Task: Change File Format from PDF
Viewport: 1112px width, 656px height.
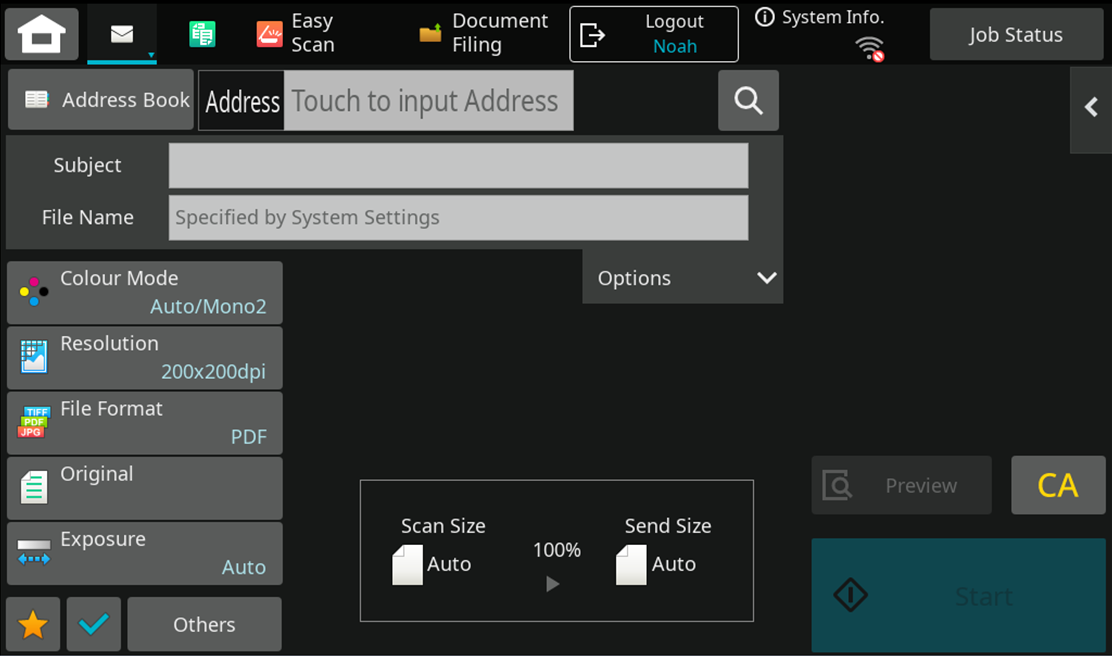Action: (145, 423)
